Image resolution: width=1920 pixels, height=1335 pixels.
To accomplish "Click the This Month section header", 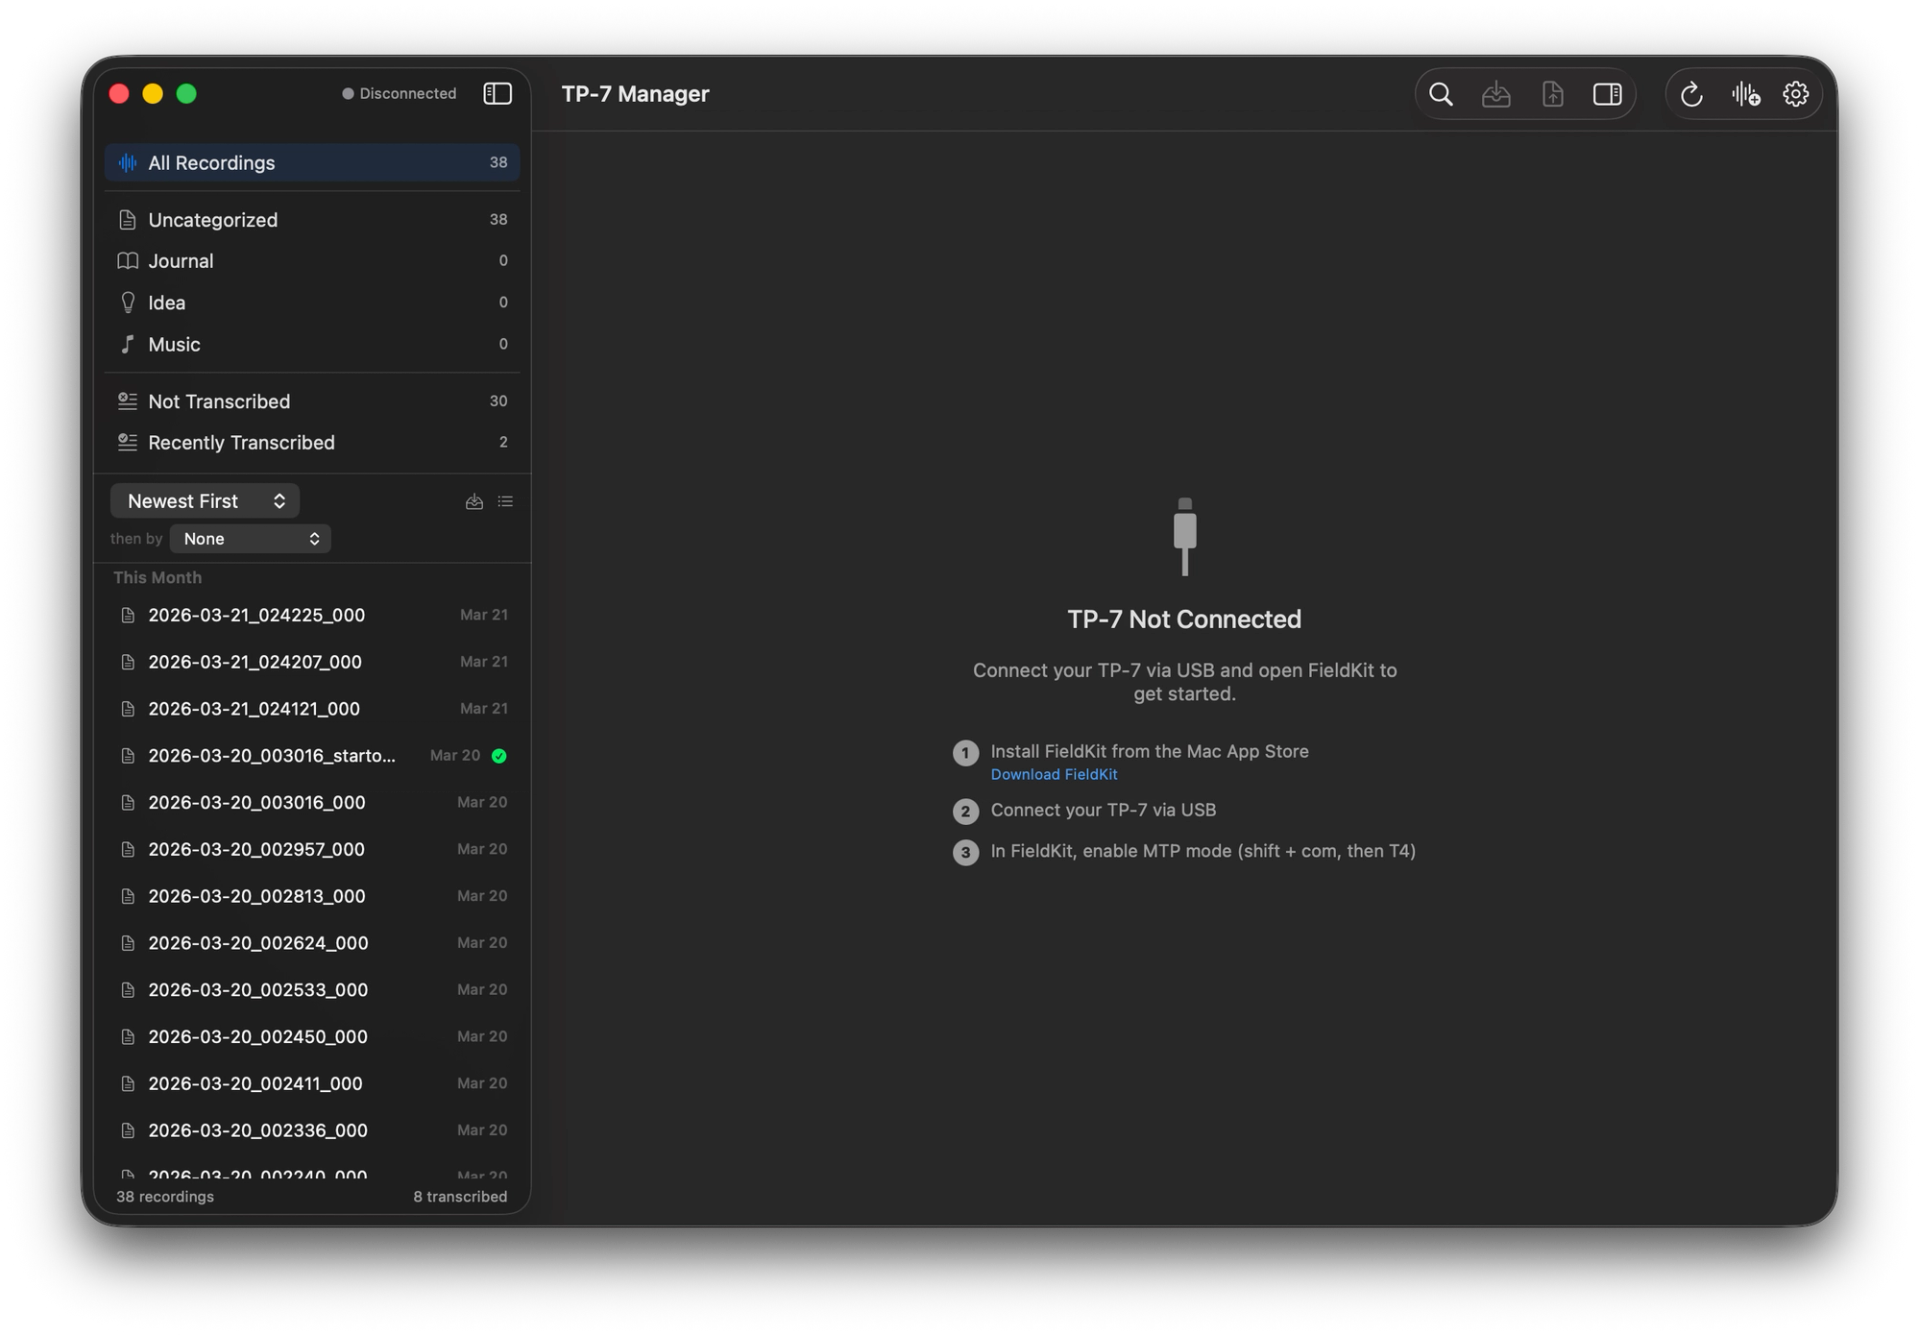I will pos(157,578).
